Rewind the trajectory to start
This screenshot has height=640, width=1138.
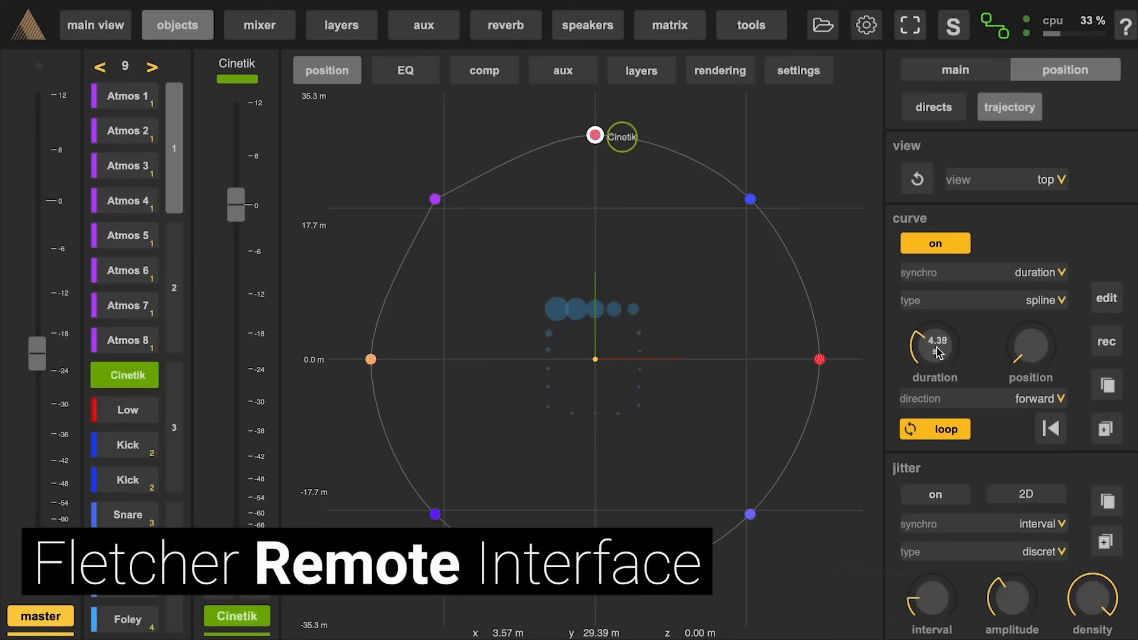pyautogui.click(x=1050, y=429)
